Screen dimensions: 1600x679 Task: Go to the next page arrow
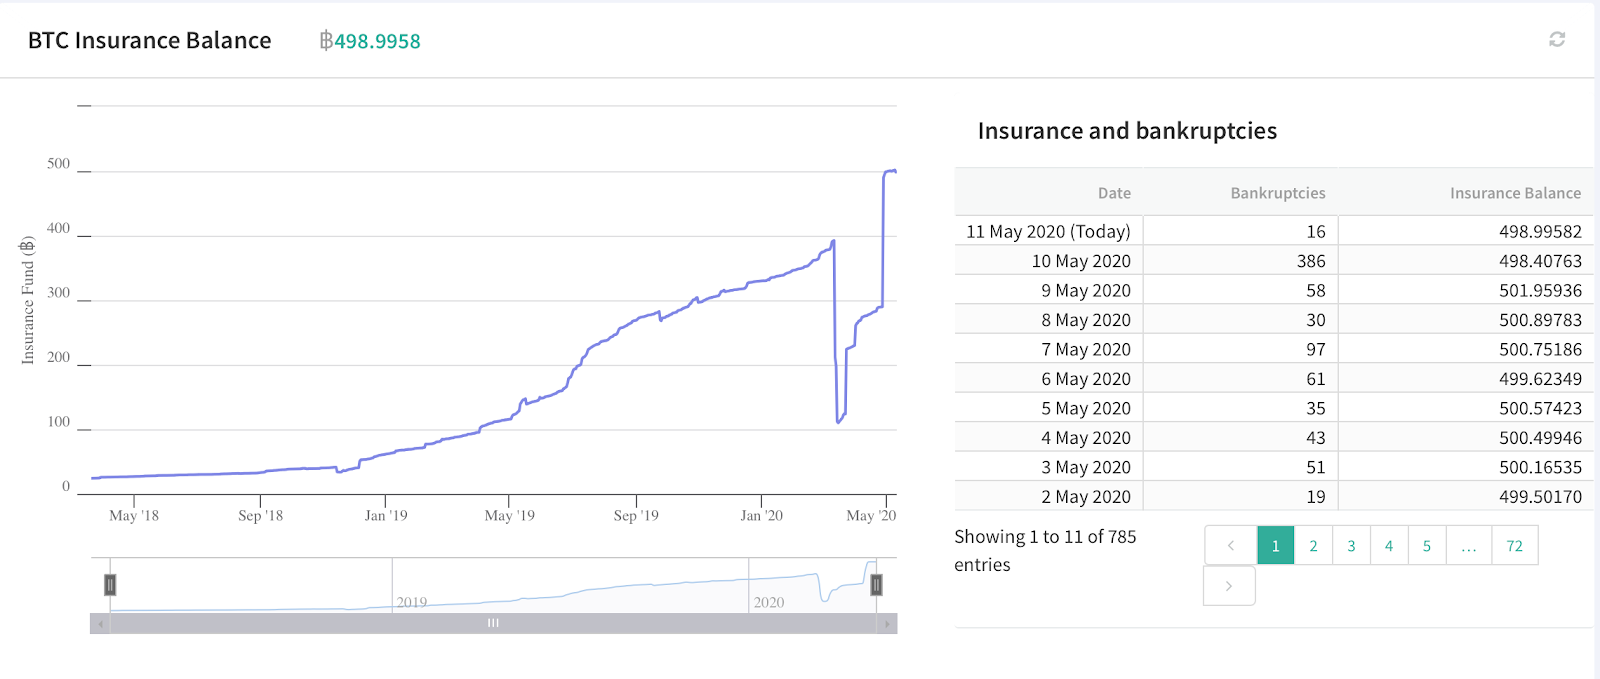tap(1229, 586)
